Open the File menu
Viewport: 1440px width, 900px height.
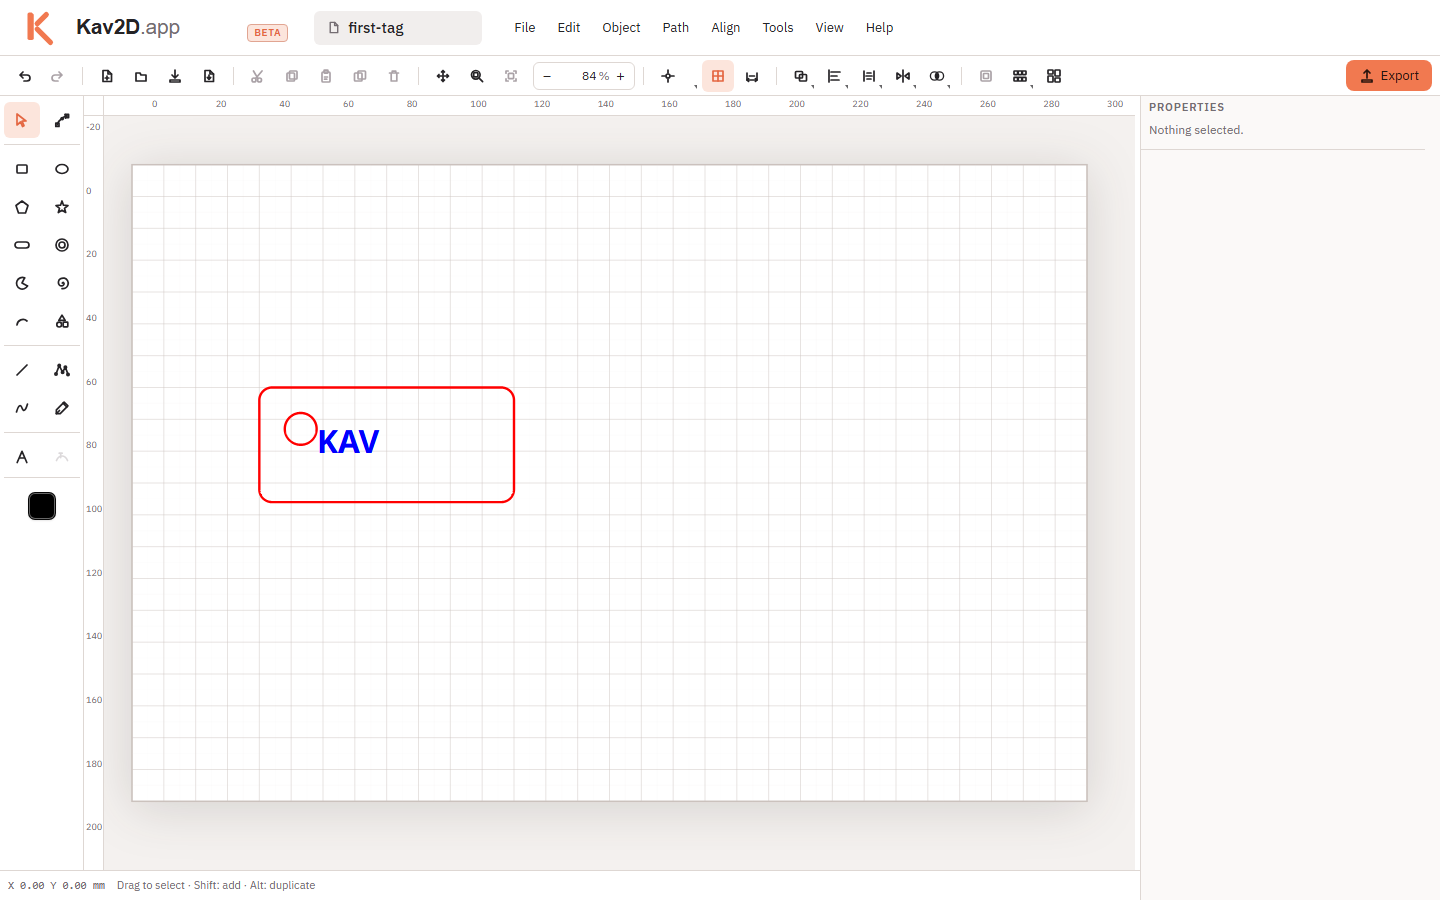tap(525, 28)
